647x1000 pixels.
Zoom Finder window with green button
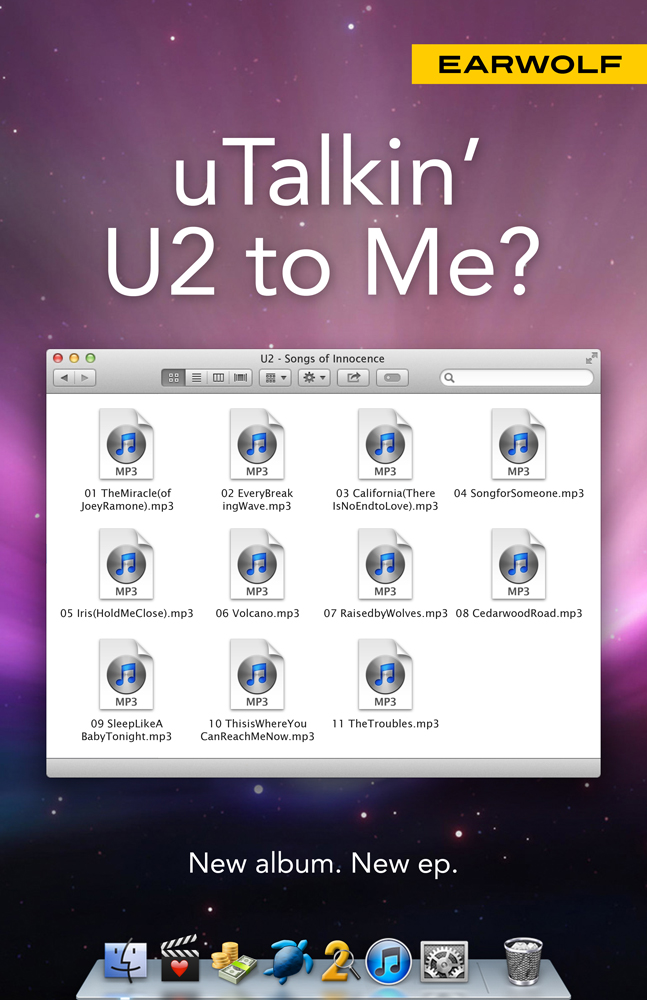click(91, 358)
